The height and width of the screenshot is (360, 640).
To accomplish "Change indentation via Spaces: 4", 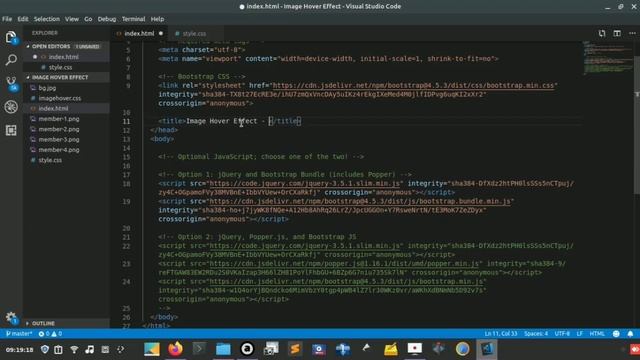I will pos(536,334).
